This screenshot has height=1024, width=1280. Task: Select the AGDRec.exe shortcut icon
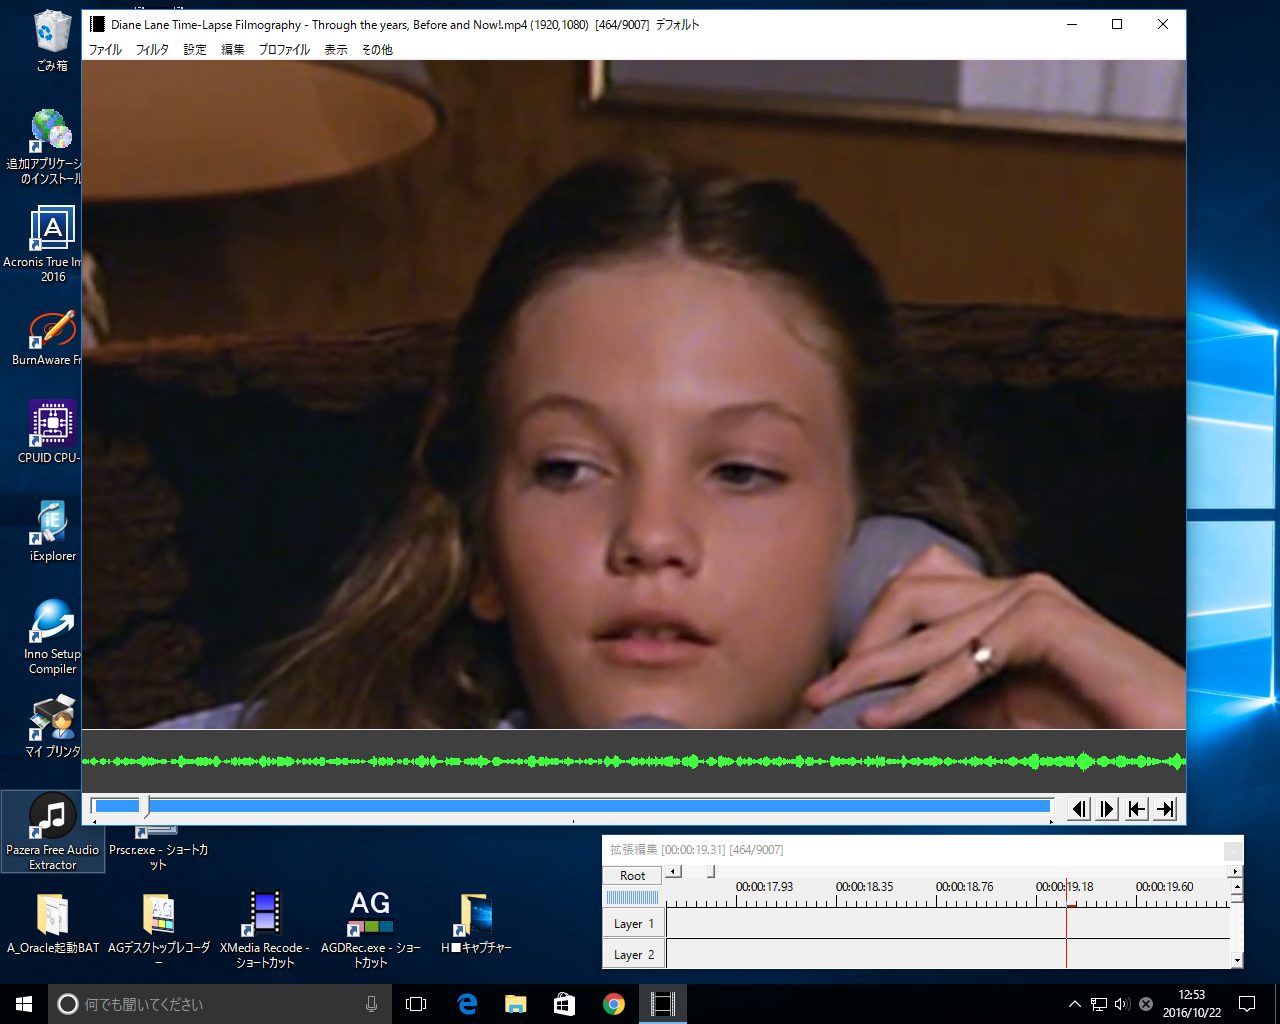click(371, 929)
